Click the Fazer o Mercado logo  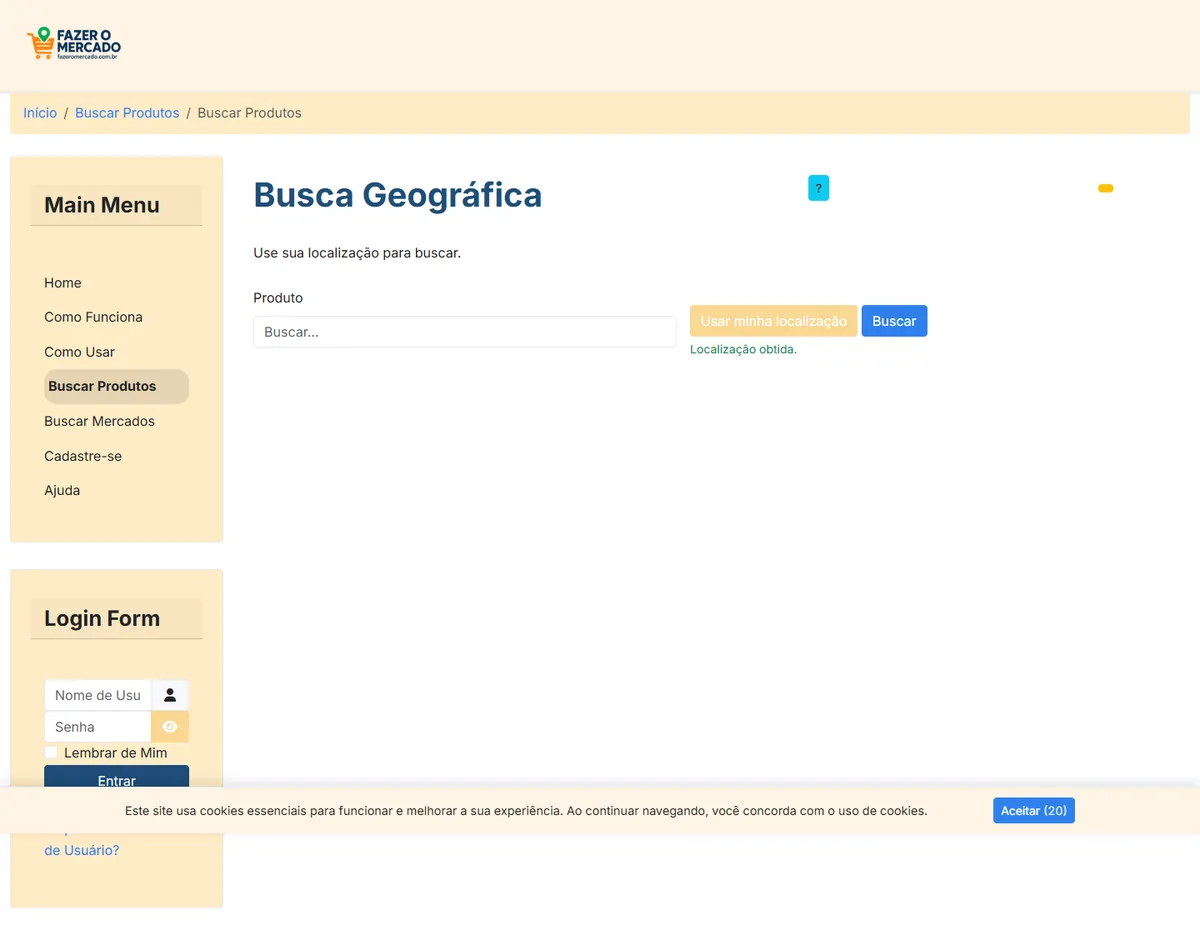[74, 44]
